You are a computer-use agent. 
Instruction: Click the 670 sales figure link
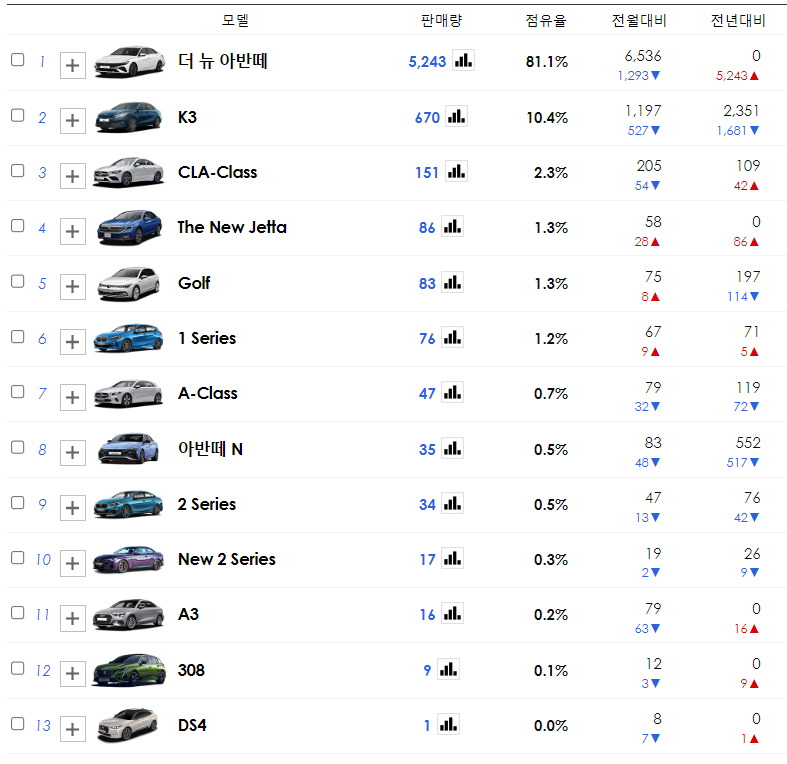click(x=427, y=117)
